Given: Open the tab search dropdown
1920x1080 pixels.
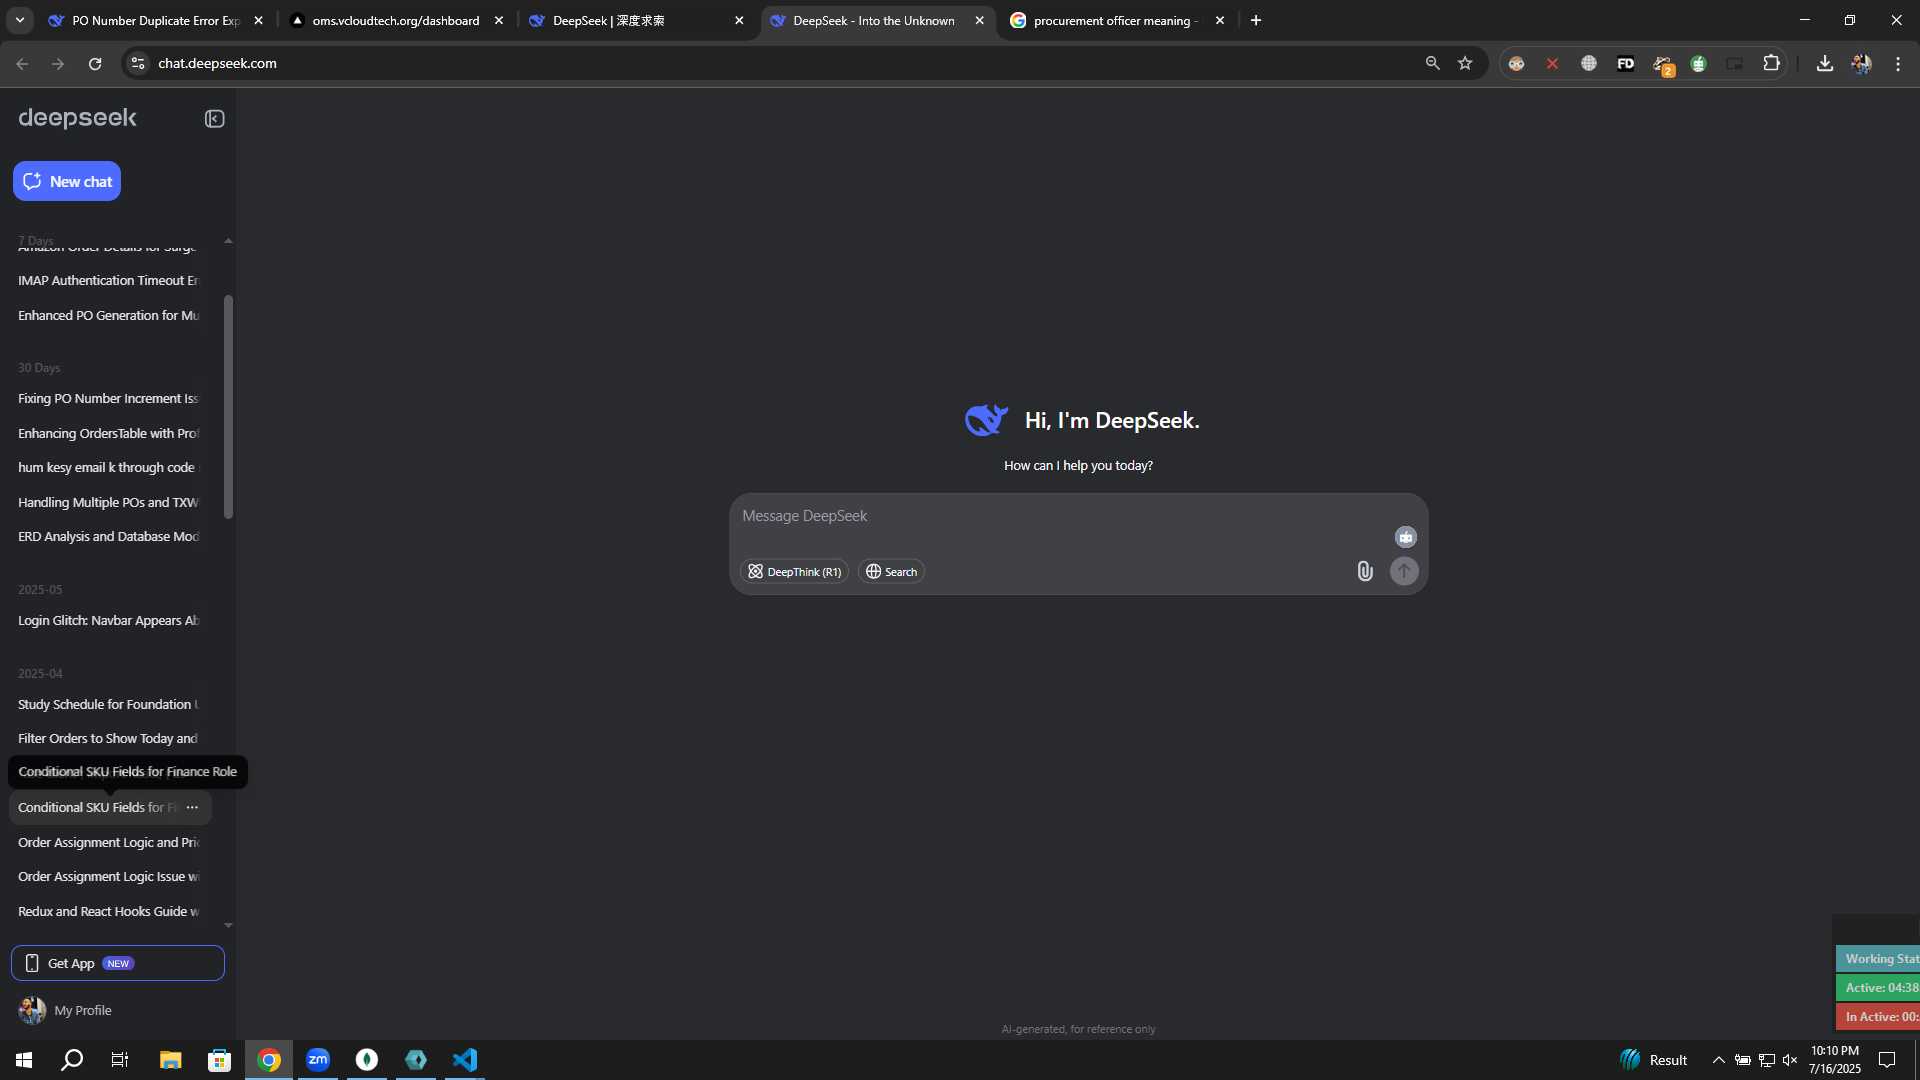Looking at the screenshot, I should [20, 20].
